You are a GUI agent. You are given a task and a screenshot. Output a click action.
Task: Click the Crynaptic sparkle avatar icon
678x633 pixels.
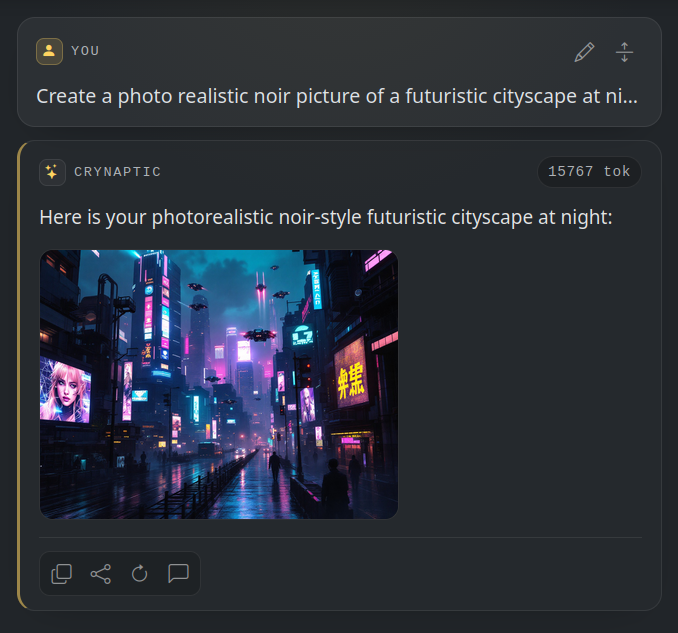[52, 172]
